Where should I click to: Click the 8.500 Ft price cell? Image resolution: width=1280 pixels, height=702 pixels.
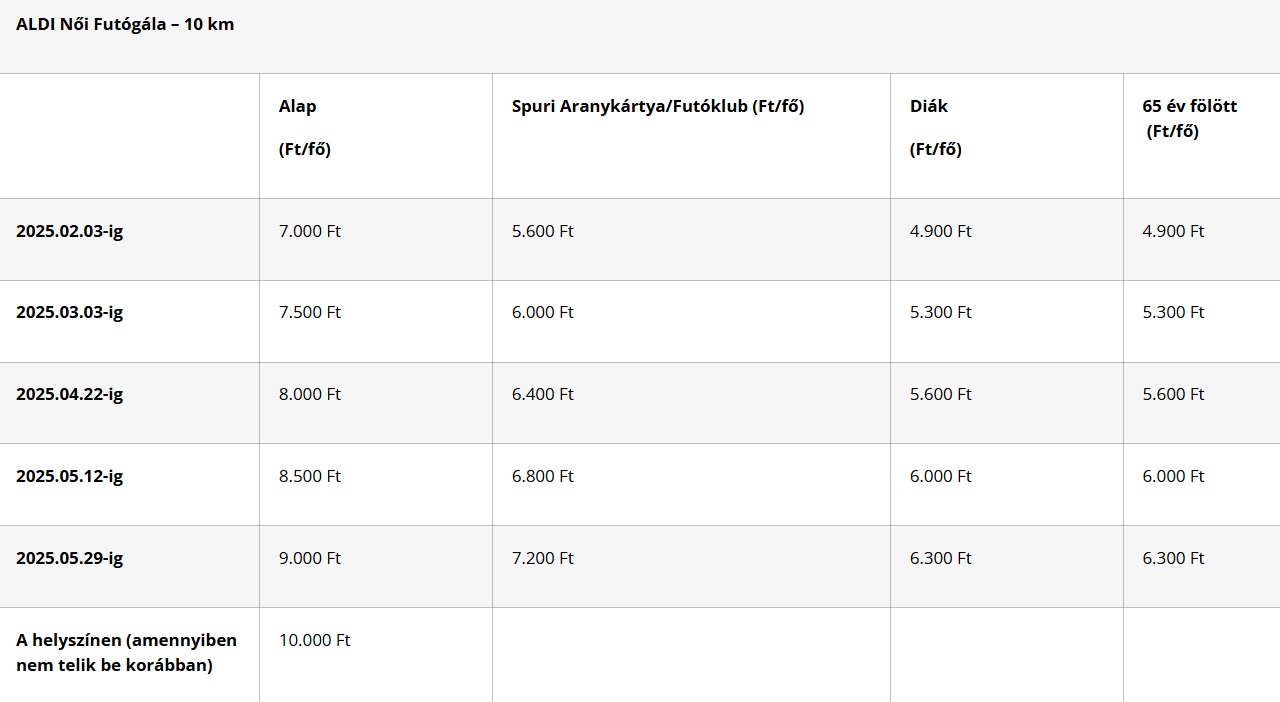[310, 476]
